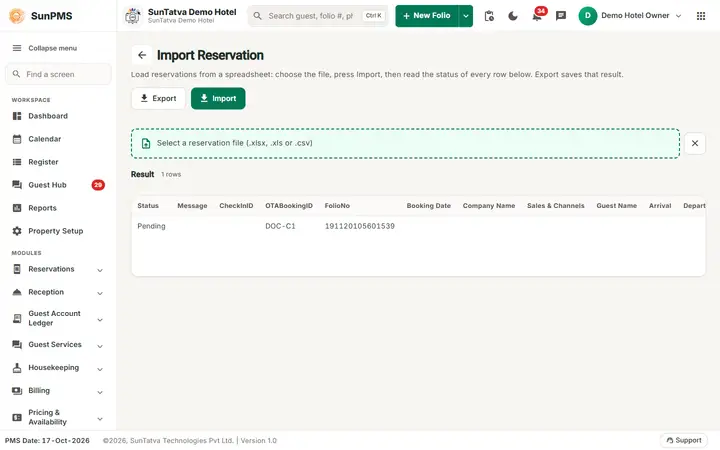
Task: Click the Export button
Action: (158, 98)
